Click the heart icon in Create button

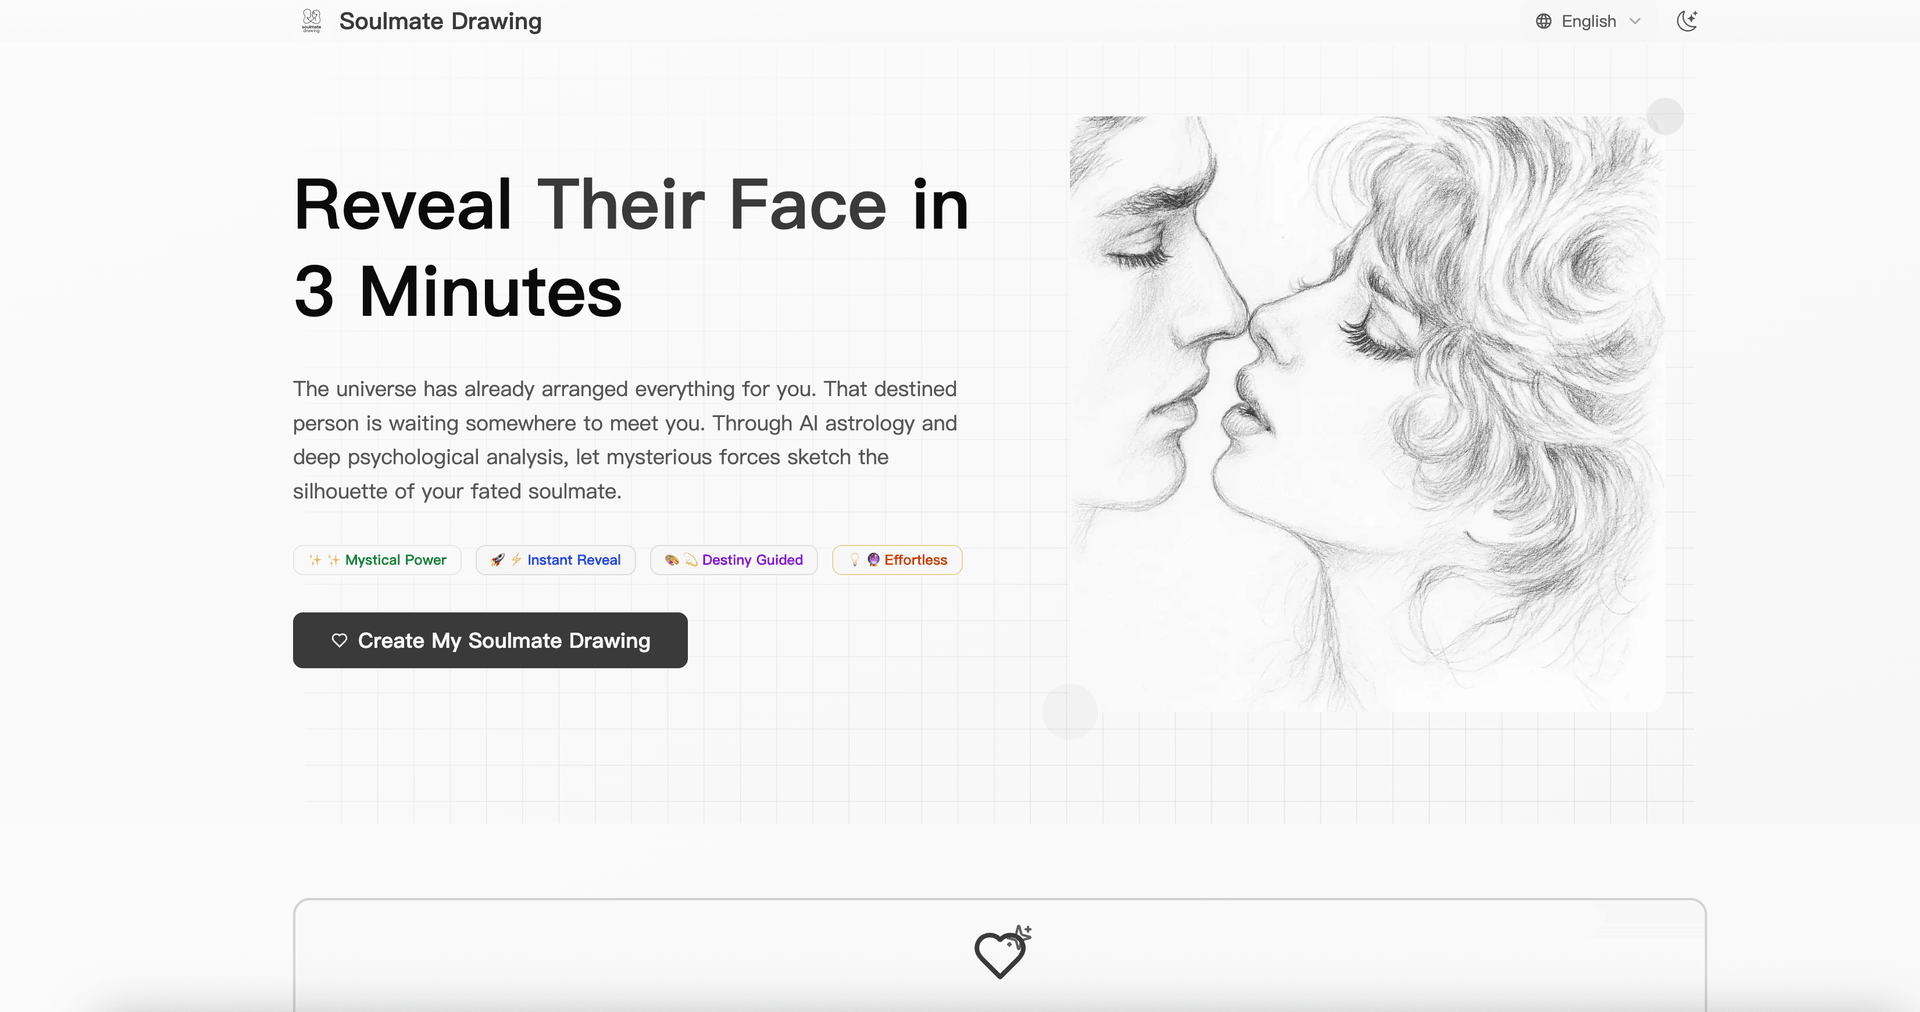(x=339, y=640)
